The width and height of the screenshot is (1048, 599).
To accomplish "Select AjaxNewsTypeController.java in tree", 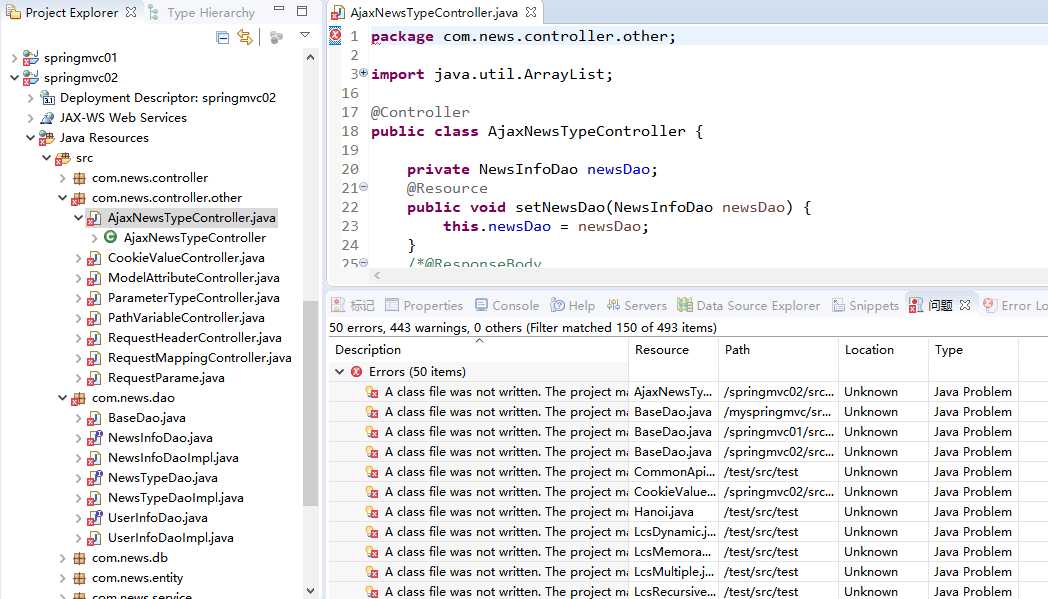I will click(x=191, y=218).
